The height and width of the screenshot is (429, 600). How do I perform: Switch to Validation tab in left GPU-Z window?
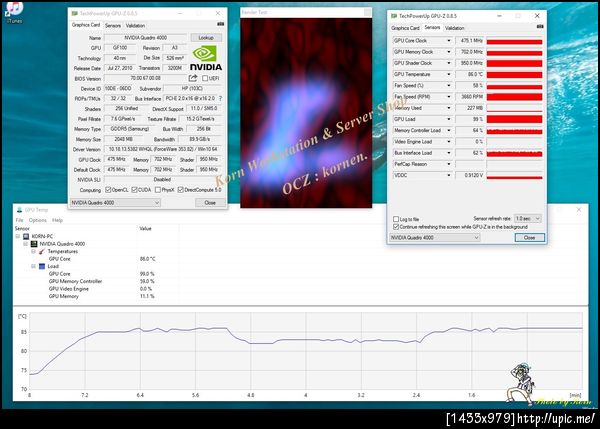pyautogui.click(x=135, y=26)
